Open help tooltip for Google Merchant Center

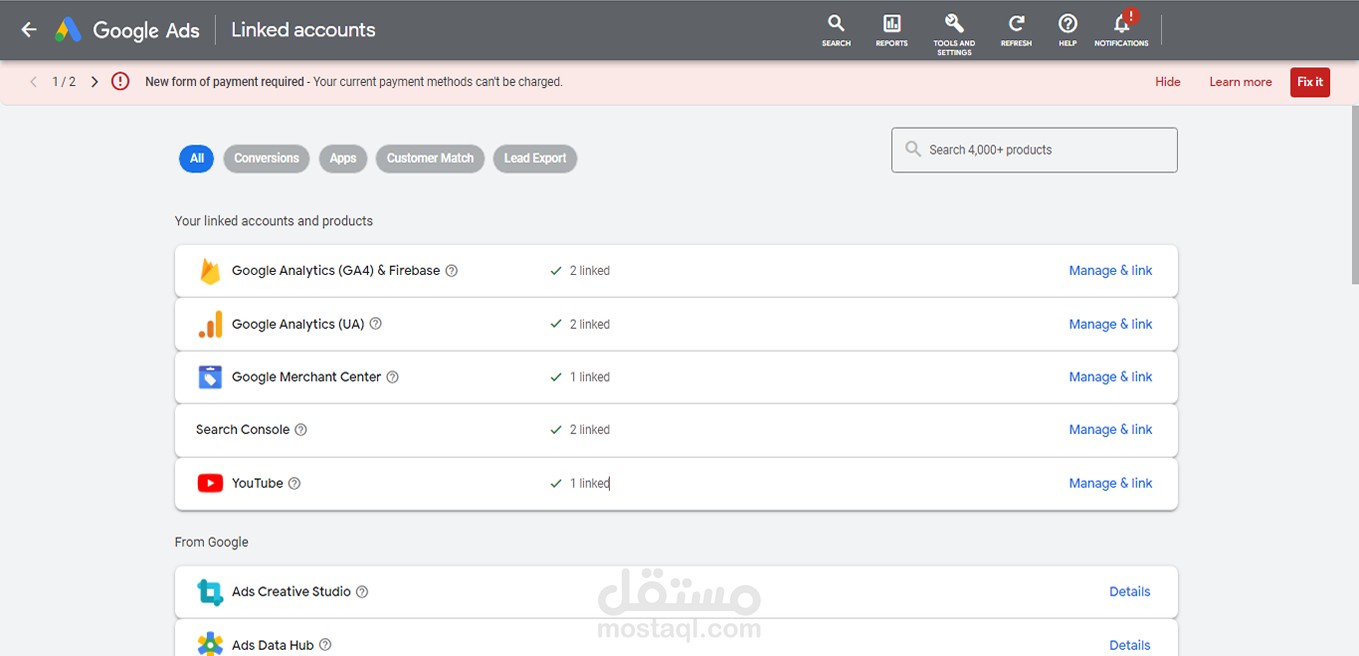coord(392,377)
